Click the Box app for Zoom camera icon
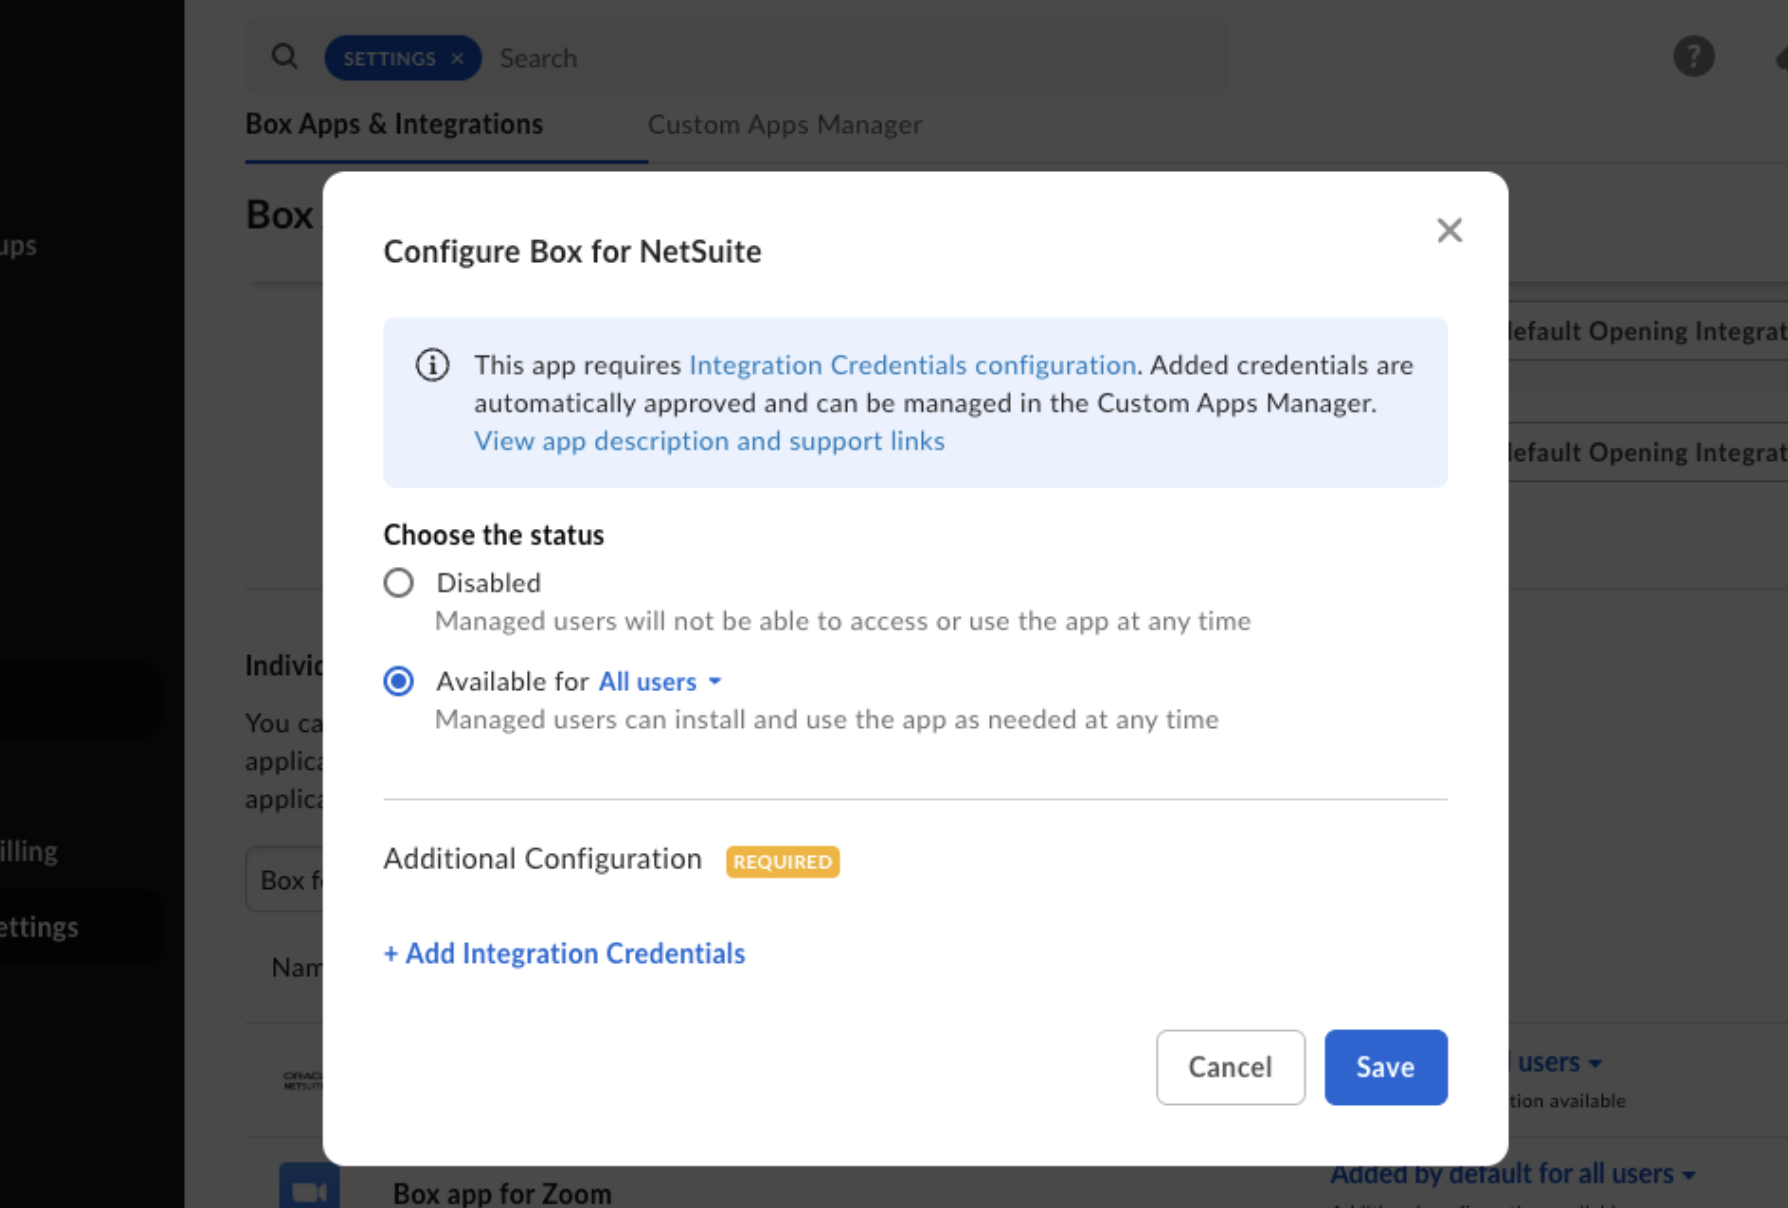The height and width of the screenshot is (1208, 1788). pyautogui.click(x=309, y=1190)
